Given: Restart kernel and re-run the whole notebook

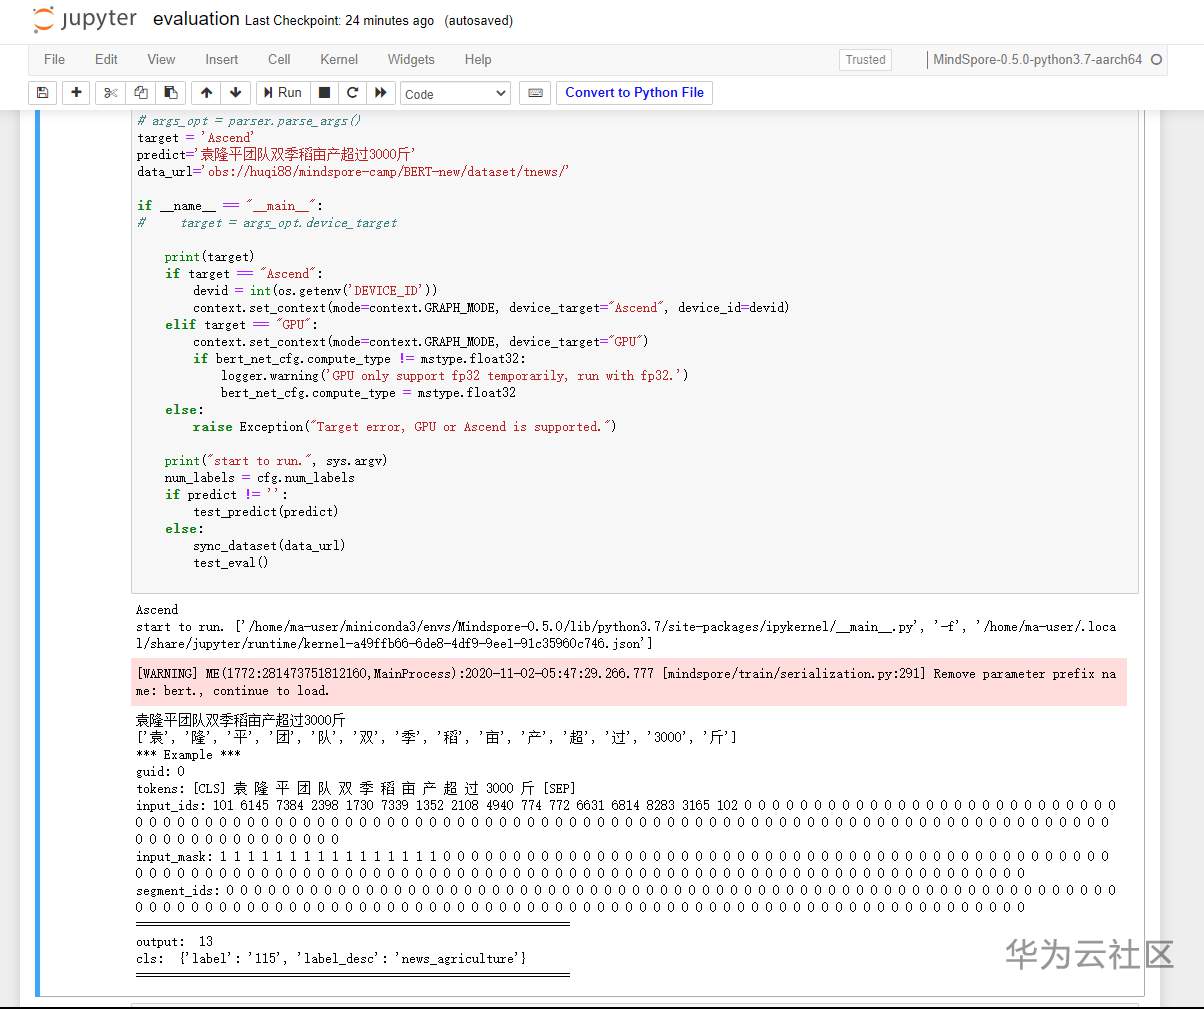Looking at the screenshot, I should 381,92.
